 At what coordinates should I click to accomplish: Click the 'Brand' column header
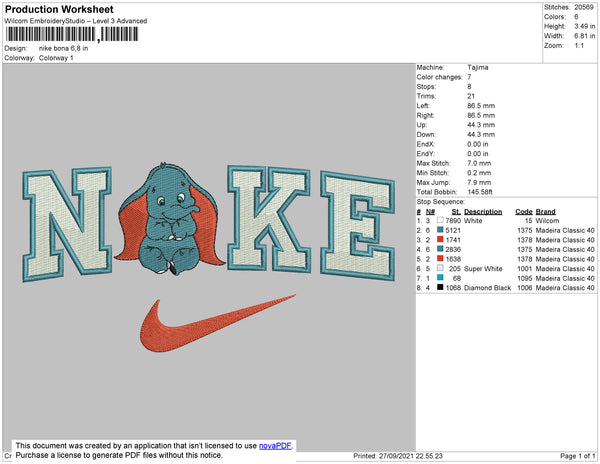[546, 212]
